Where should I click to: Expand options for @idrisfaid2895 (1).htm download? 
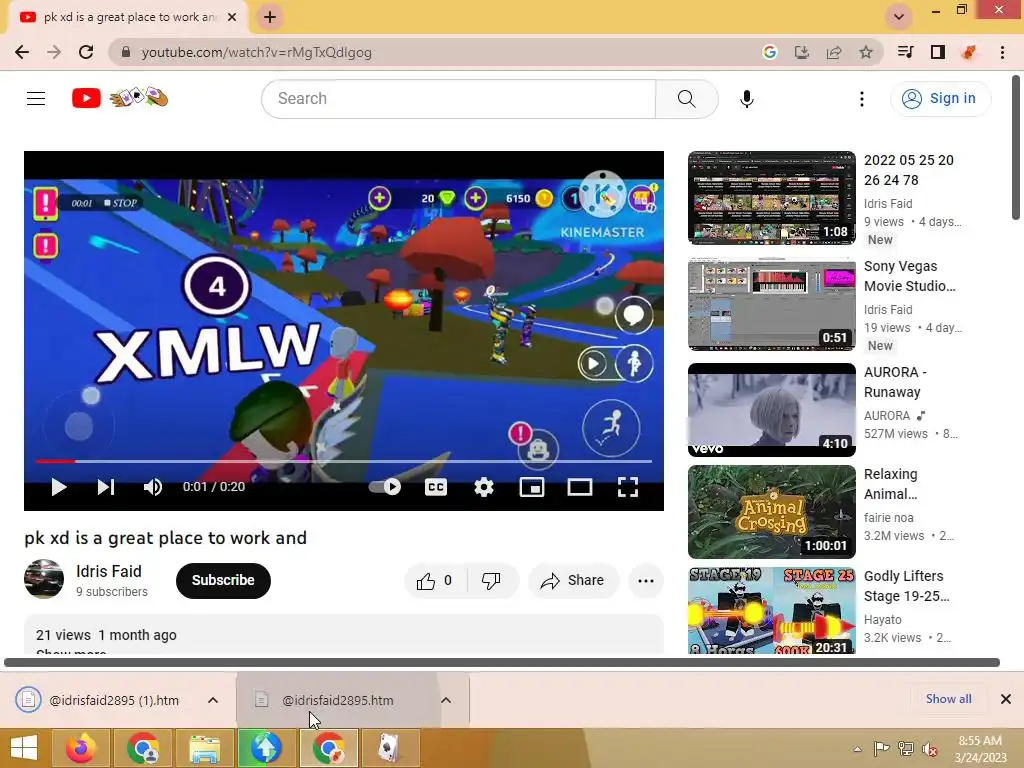(x=213, y=700)
